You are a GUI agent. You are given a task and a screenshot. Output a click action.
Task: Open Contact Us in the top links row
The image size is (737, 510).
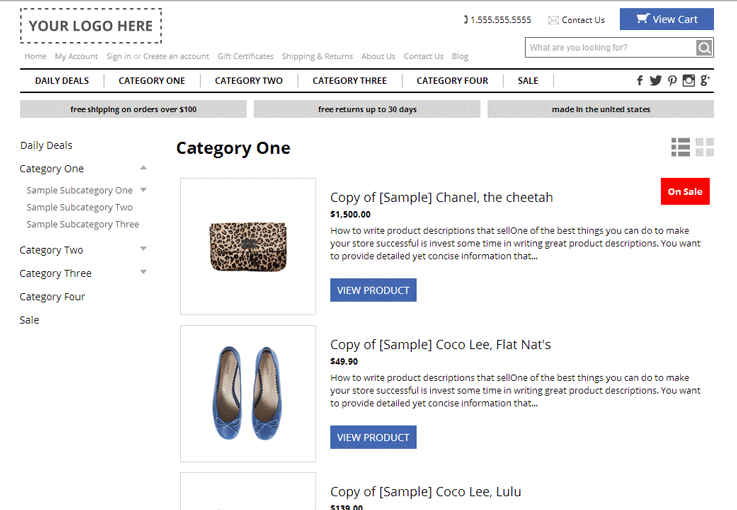pyautogui.click(x=423, y=56)
